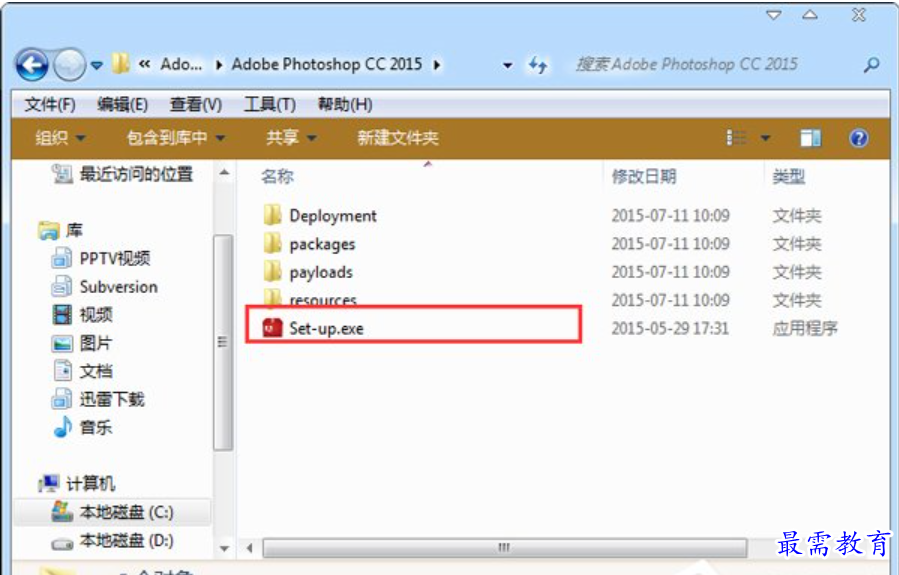Click the sidebar vertical scrollbar thumb
This screenshot has height=575, width=899.
224,342
